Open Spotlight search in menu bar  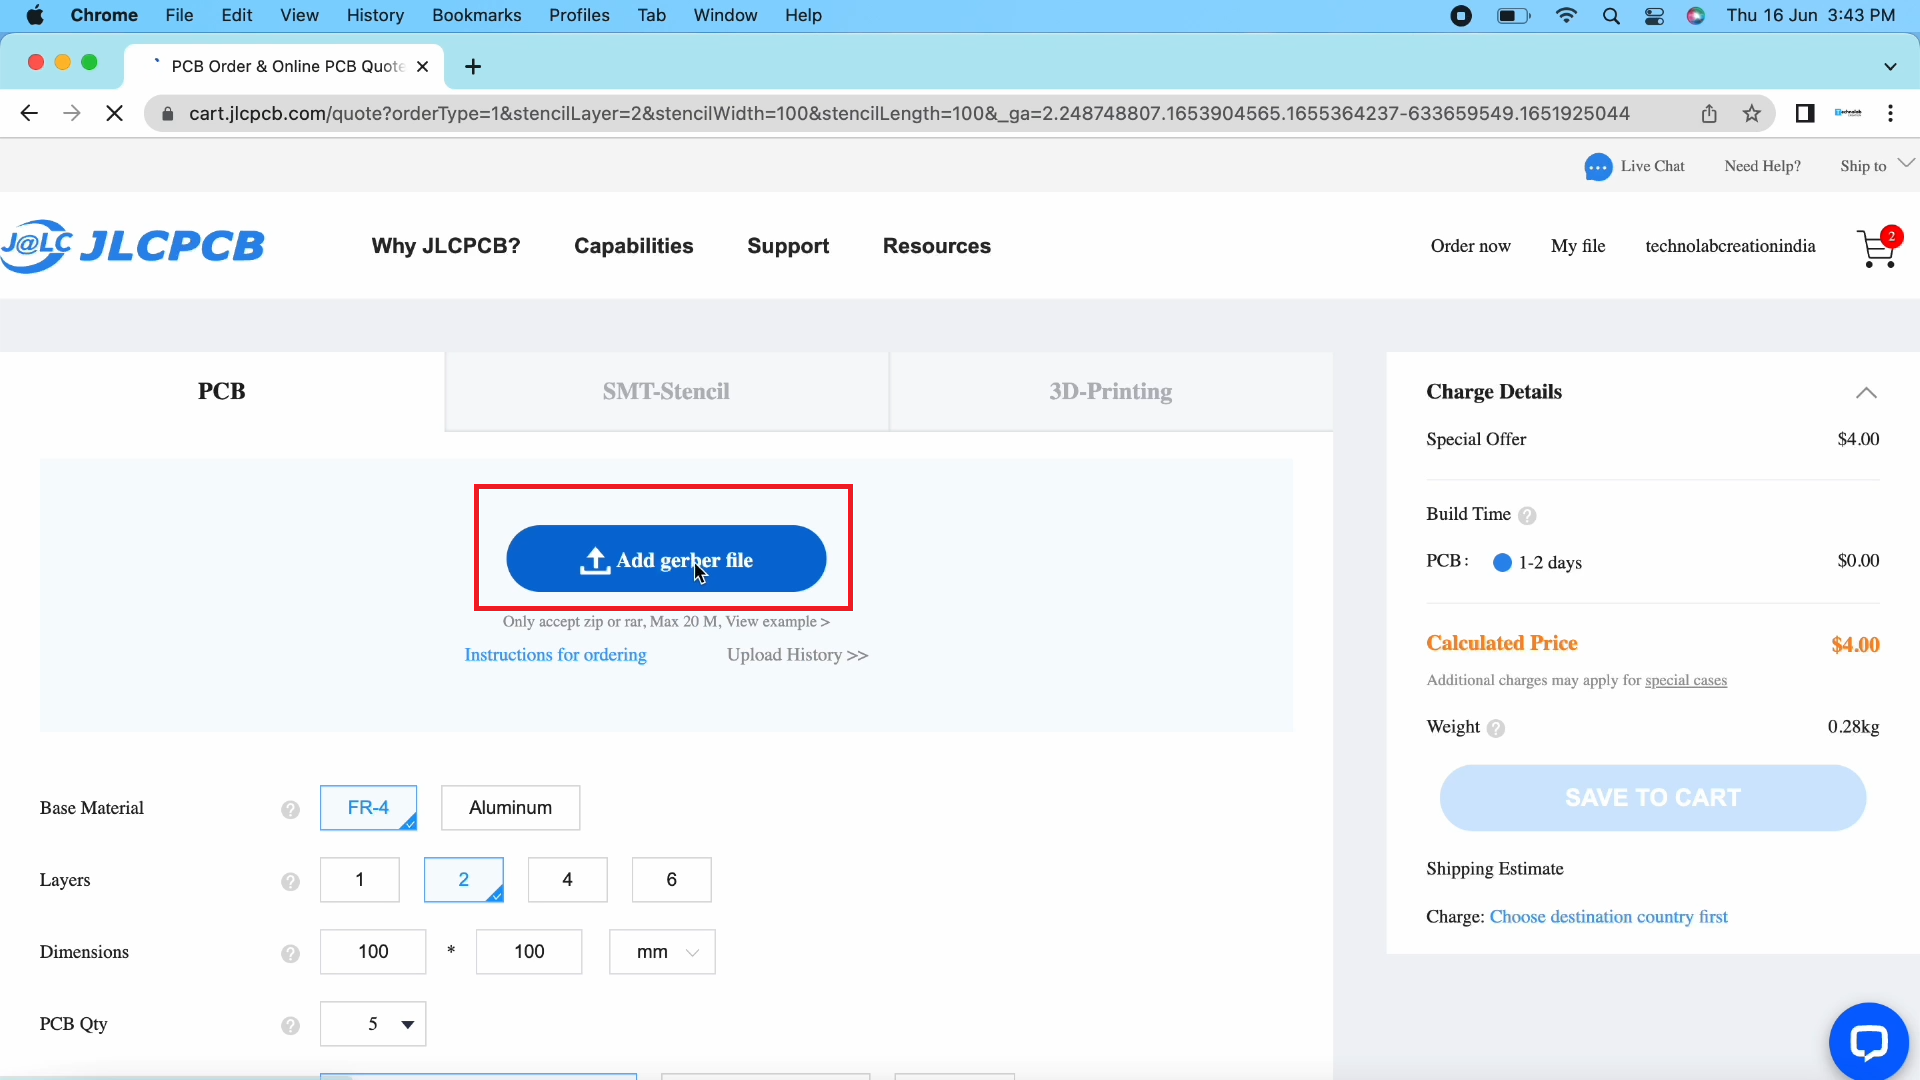click(1611, 15)
